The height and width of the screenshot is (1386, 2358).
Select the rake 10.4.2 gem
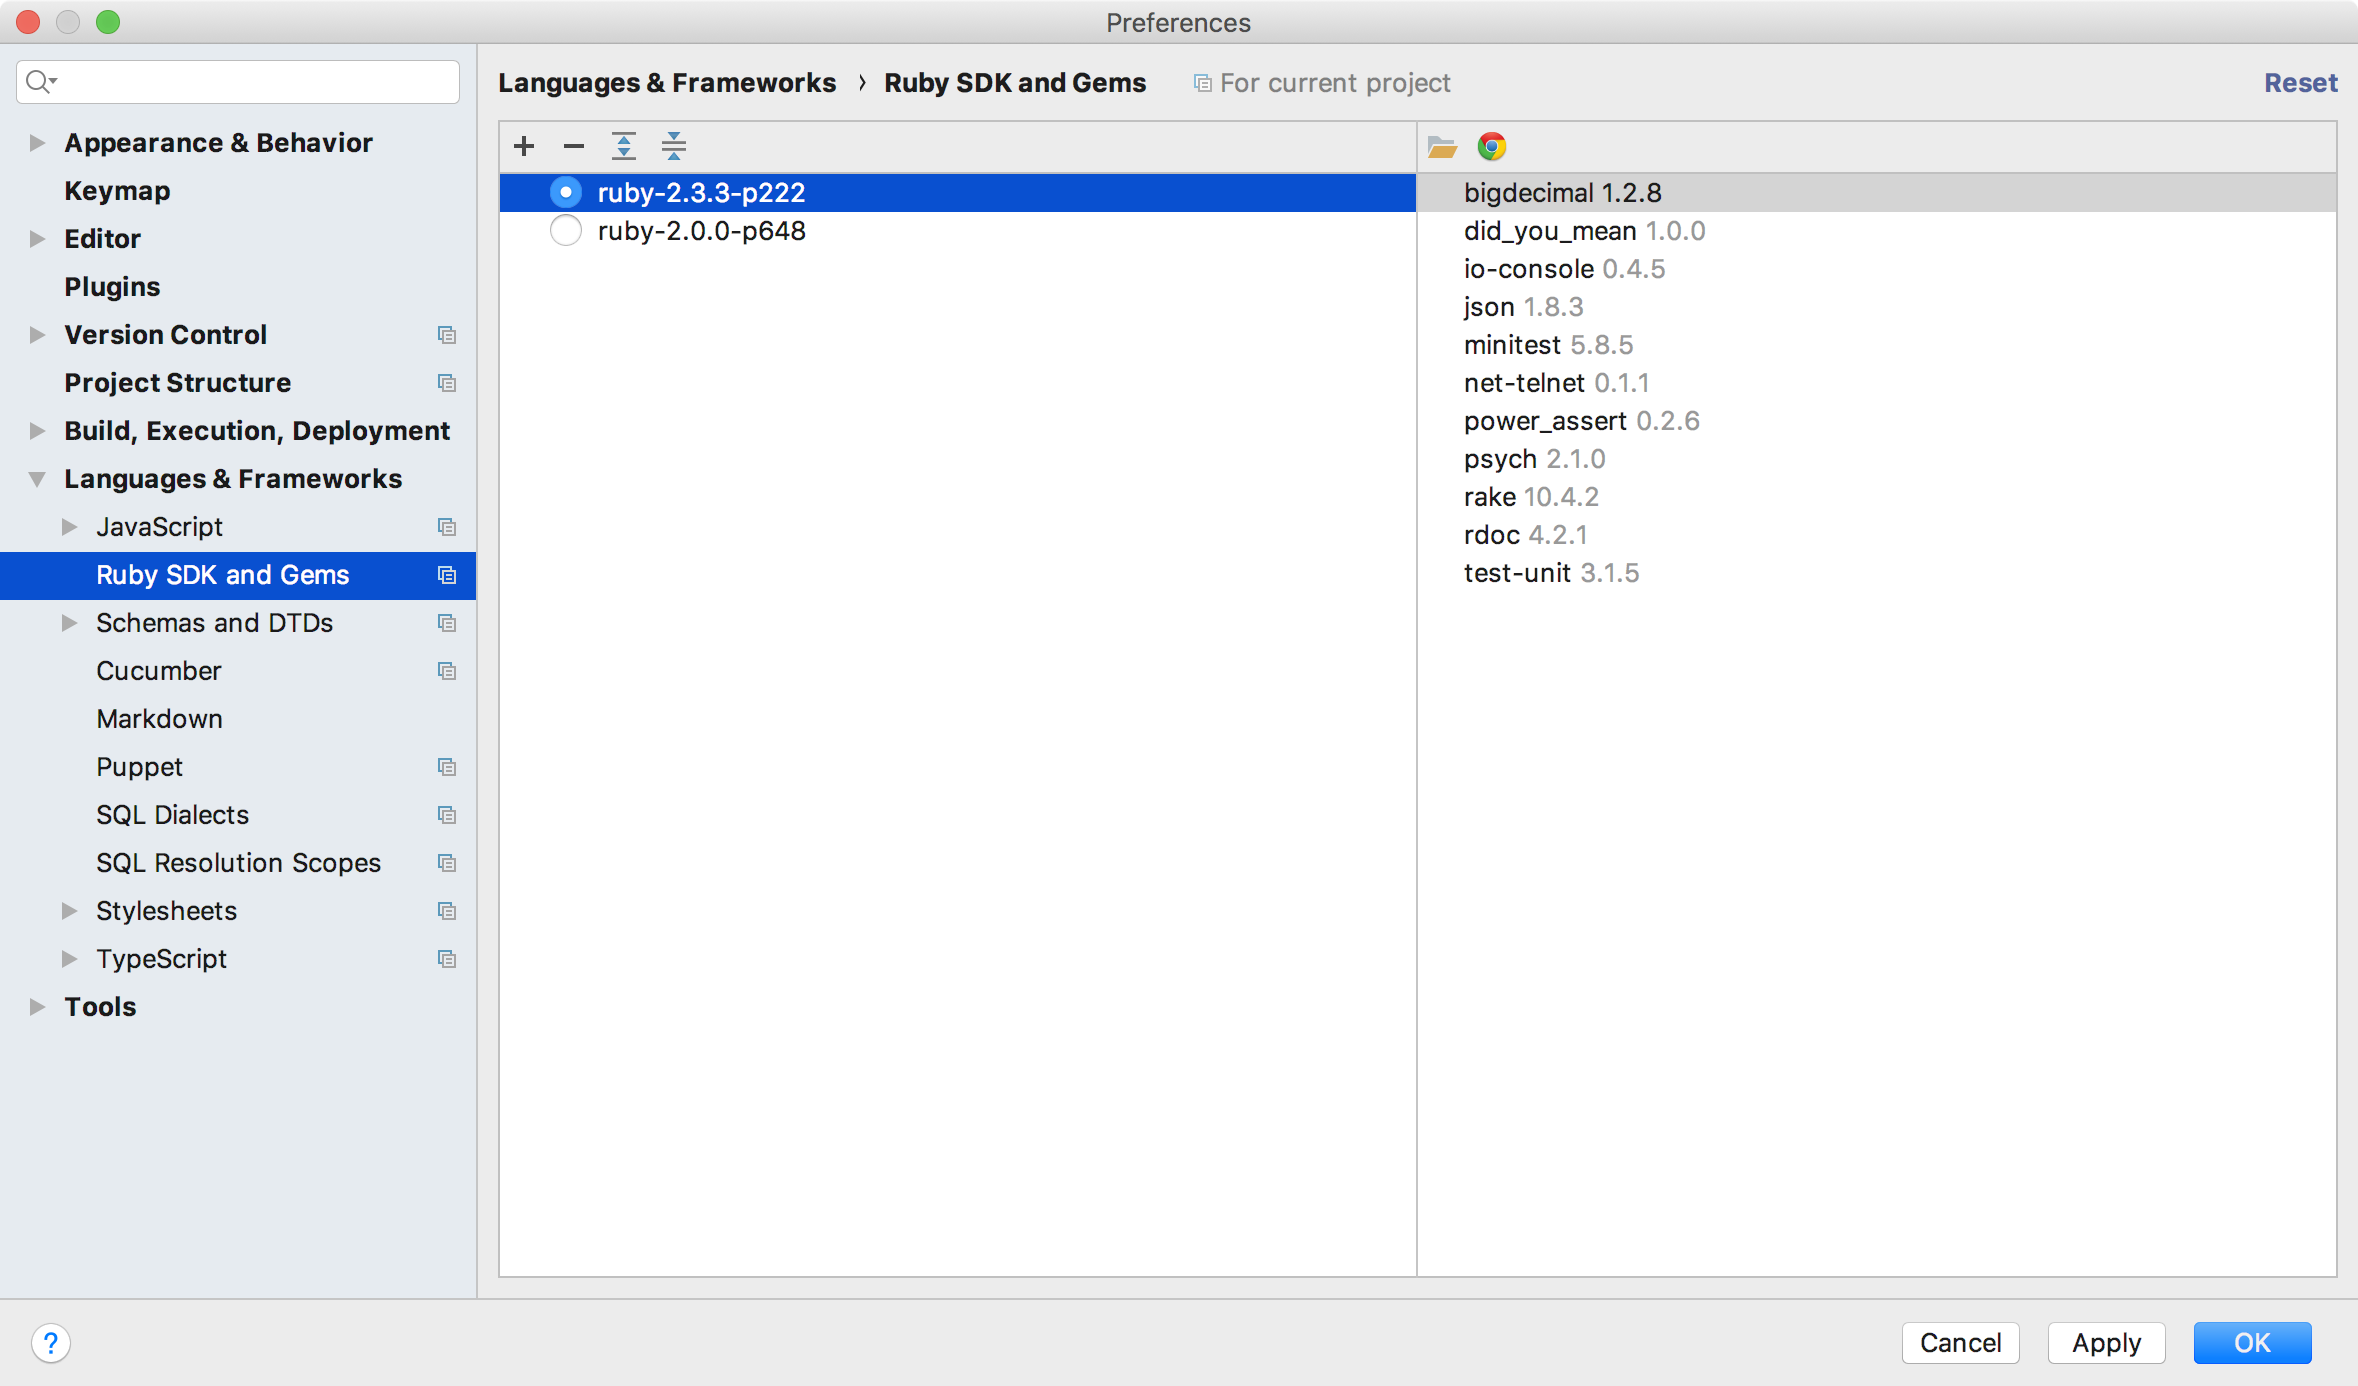1876,497
